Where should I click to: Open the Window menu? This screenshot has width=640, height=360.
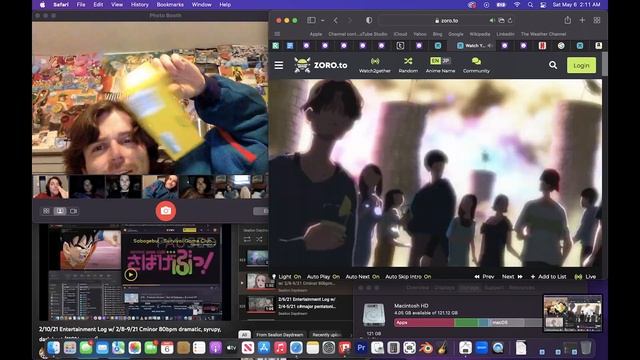(x=202, y=5)
